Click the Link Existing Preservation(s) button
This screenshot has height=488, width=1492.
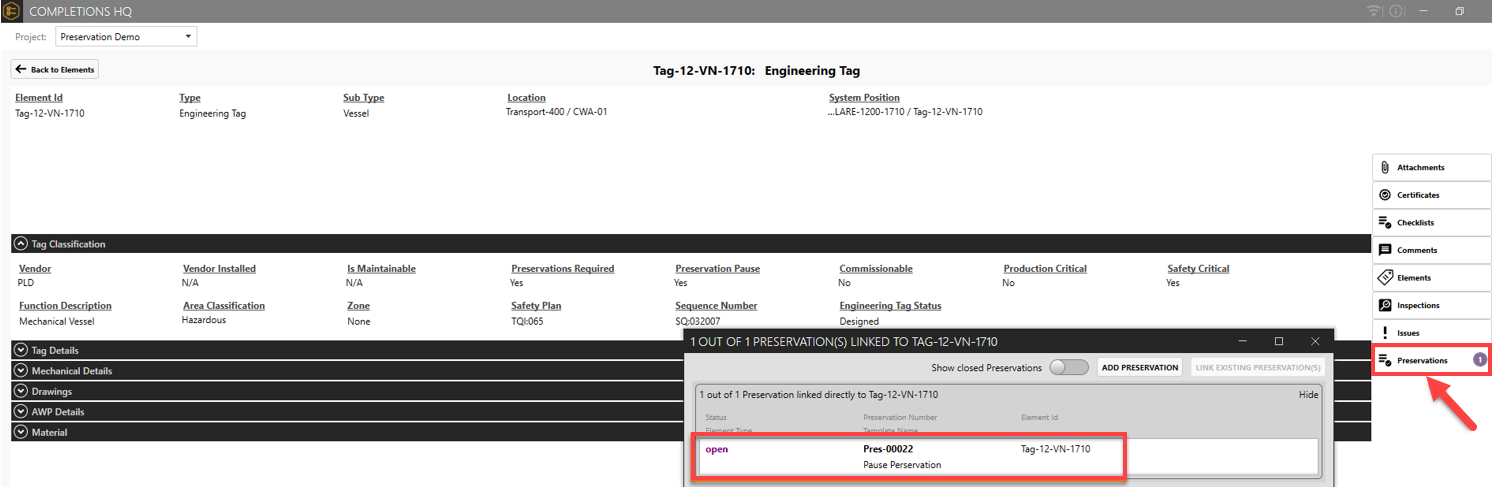click(1258, 368)
